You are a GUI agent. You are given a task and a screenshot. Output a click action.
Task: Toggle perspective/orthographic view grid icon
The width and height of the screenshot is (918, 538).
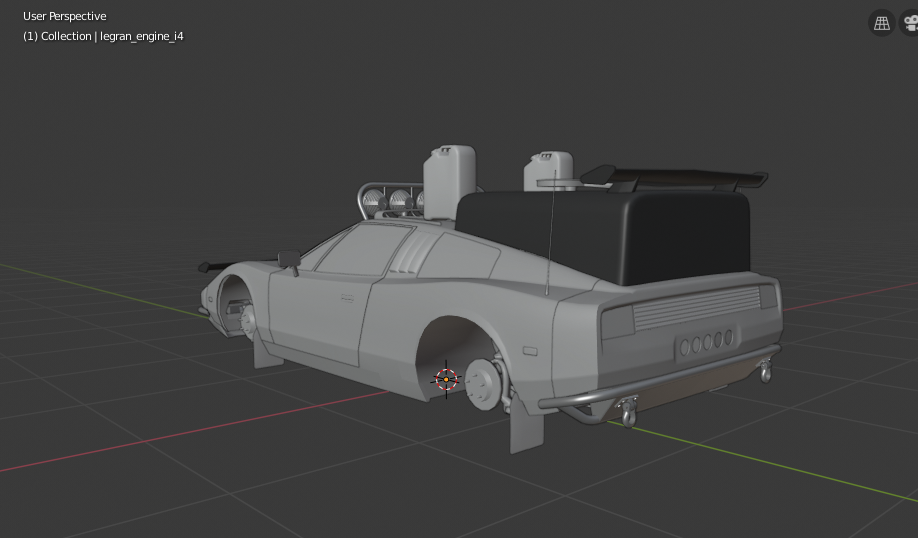tap(881, 23)
